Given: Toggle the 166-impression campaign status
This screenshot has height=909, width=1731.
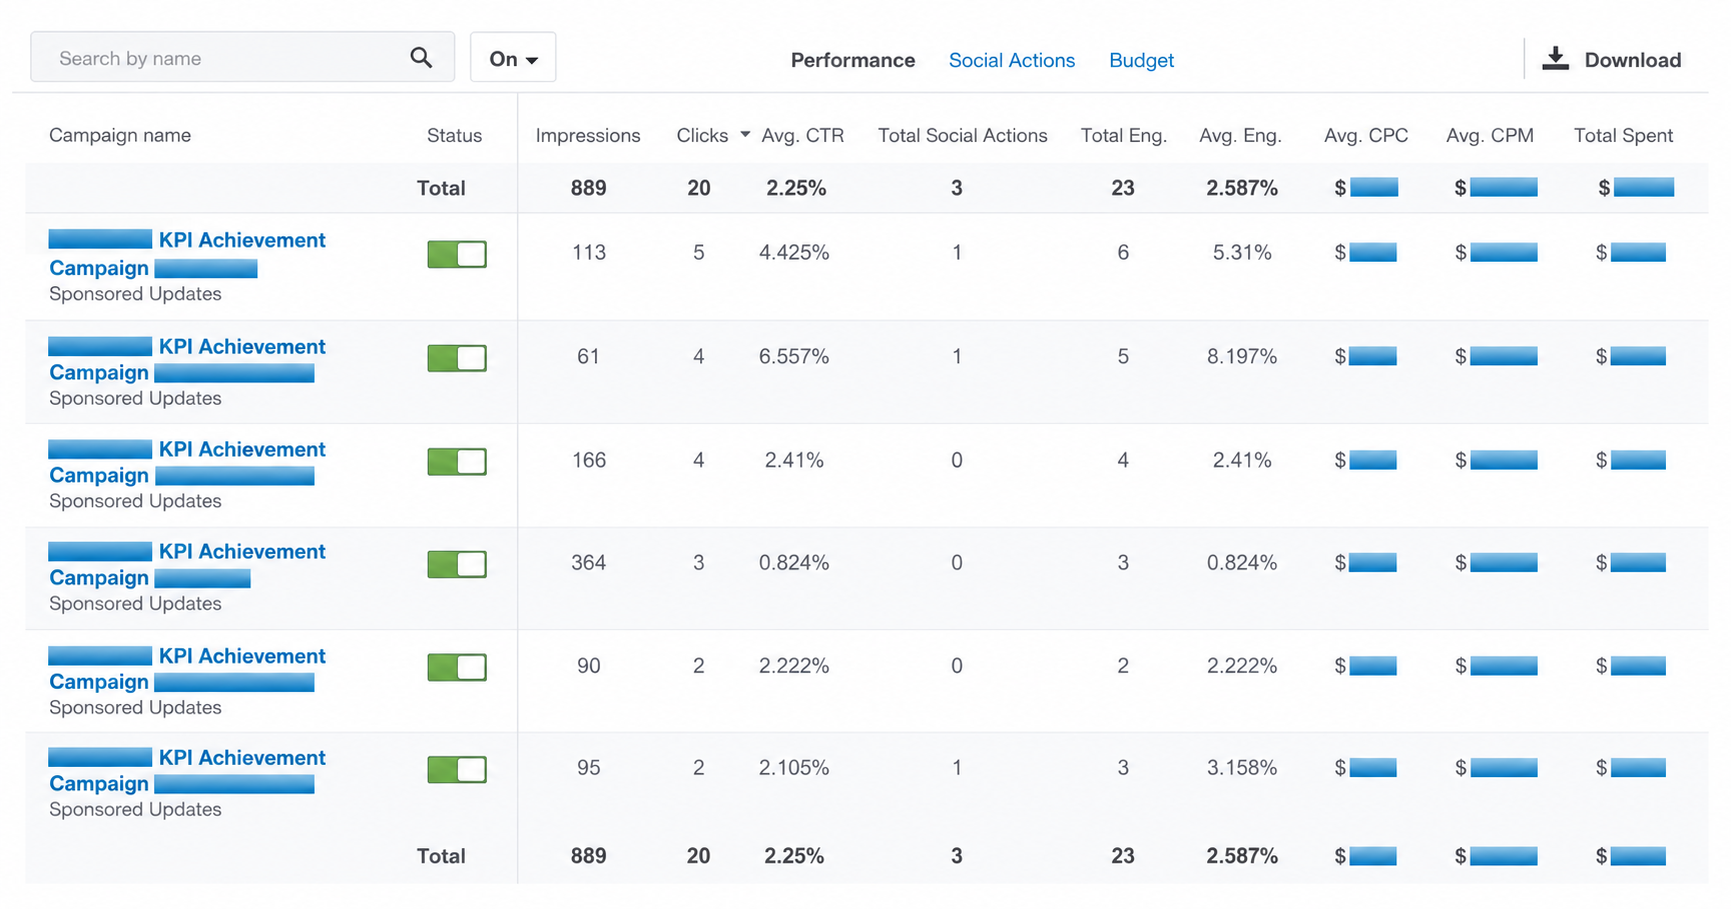Looking at the screenshot, I should pyautogui.click(x=457, y=461).
